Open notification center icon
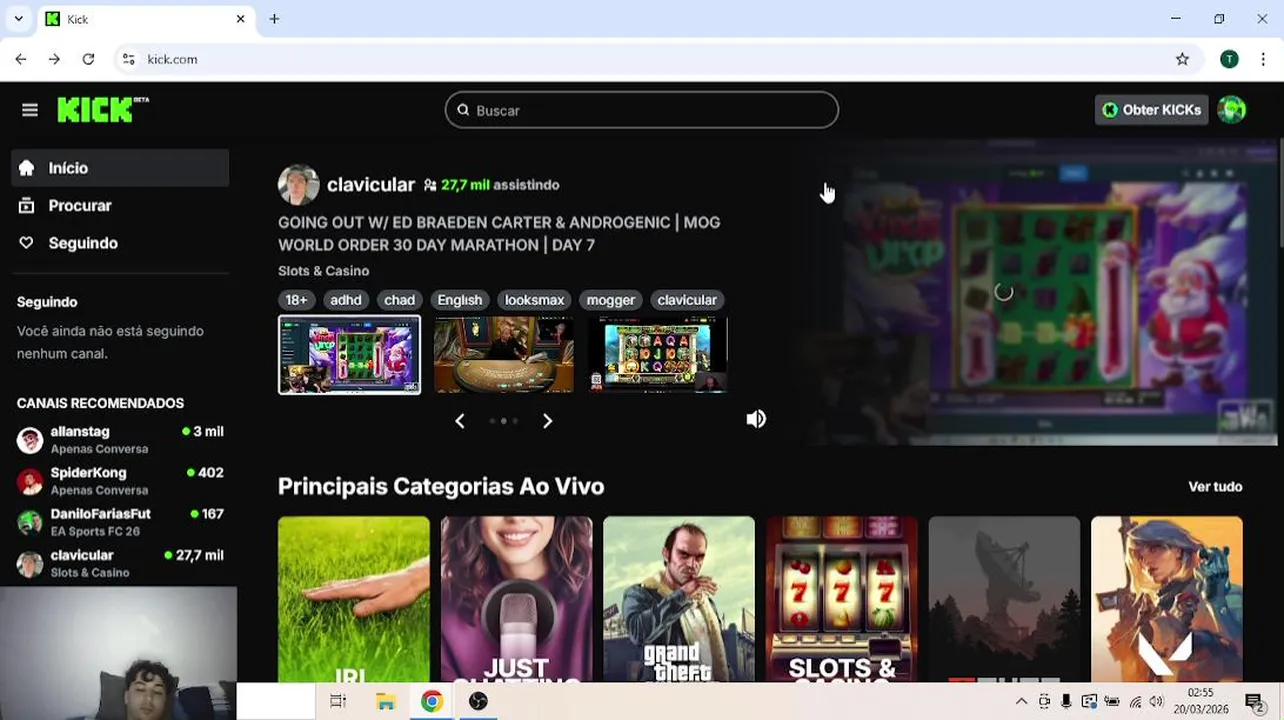The image size is (1284, 720). tap(1253, 702)
